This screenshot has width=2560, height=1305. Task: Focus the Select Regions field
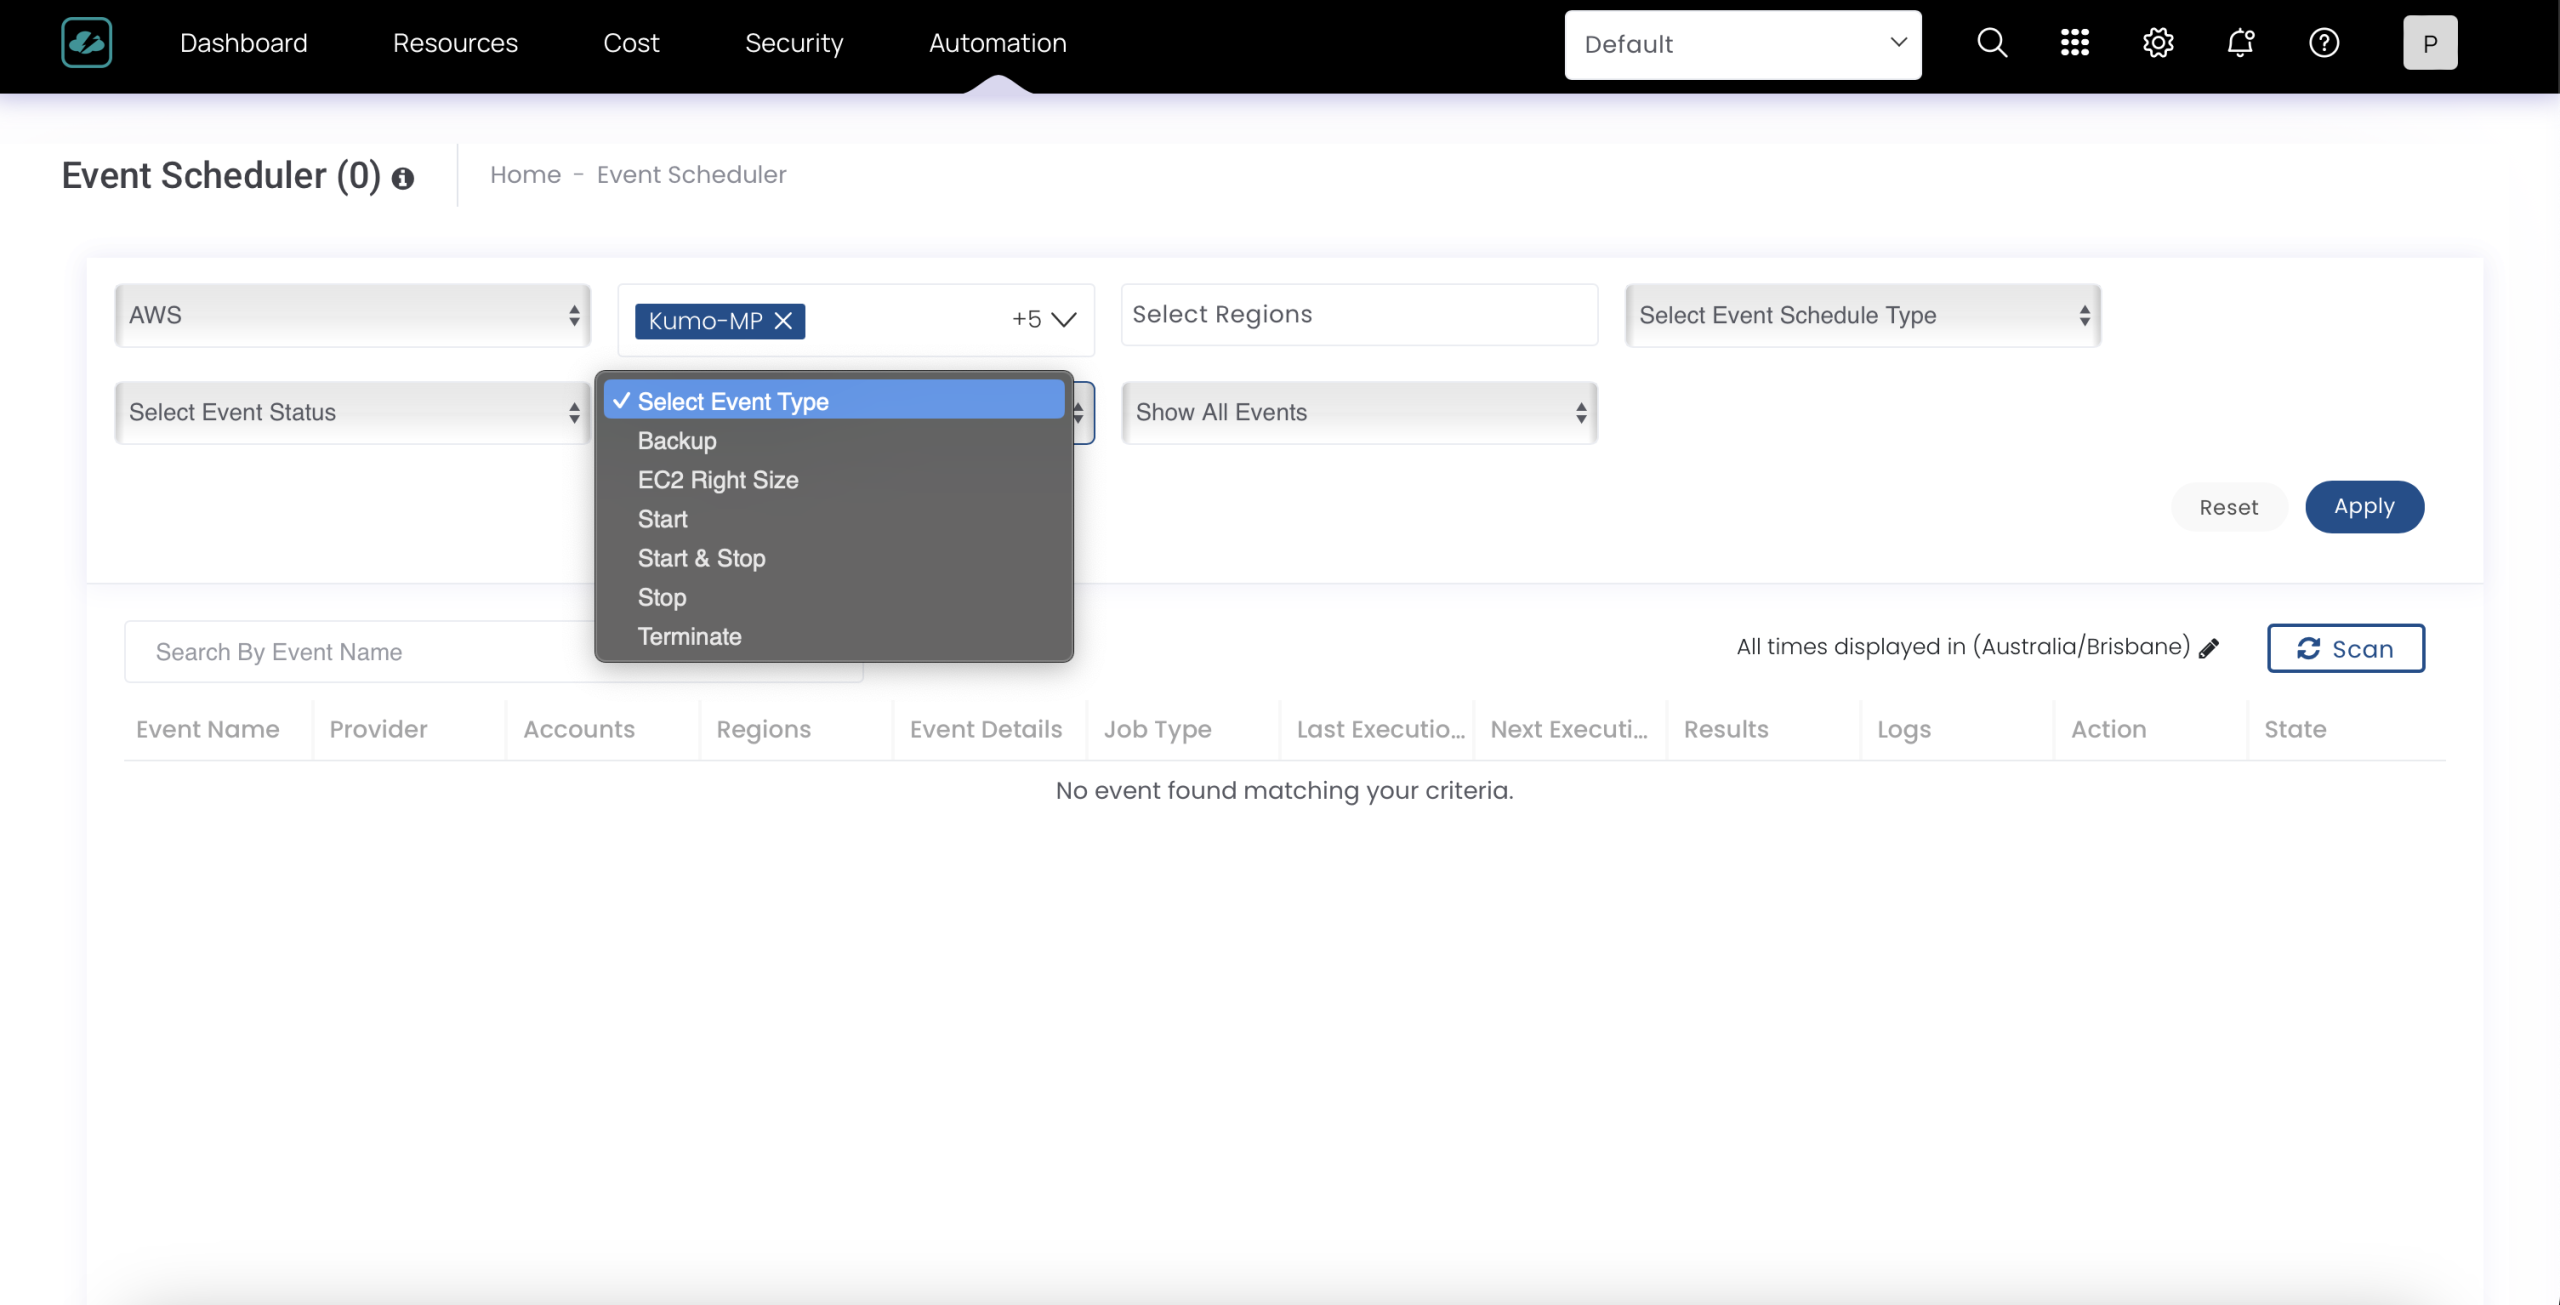1359,315
